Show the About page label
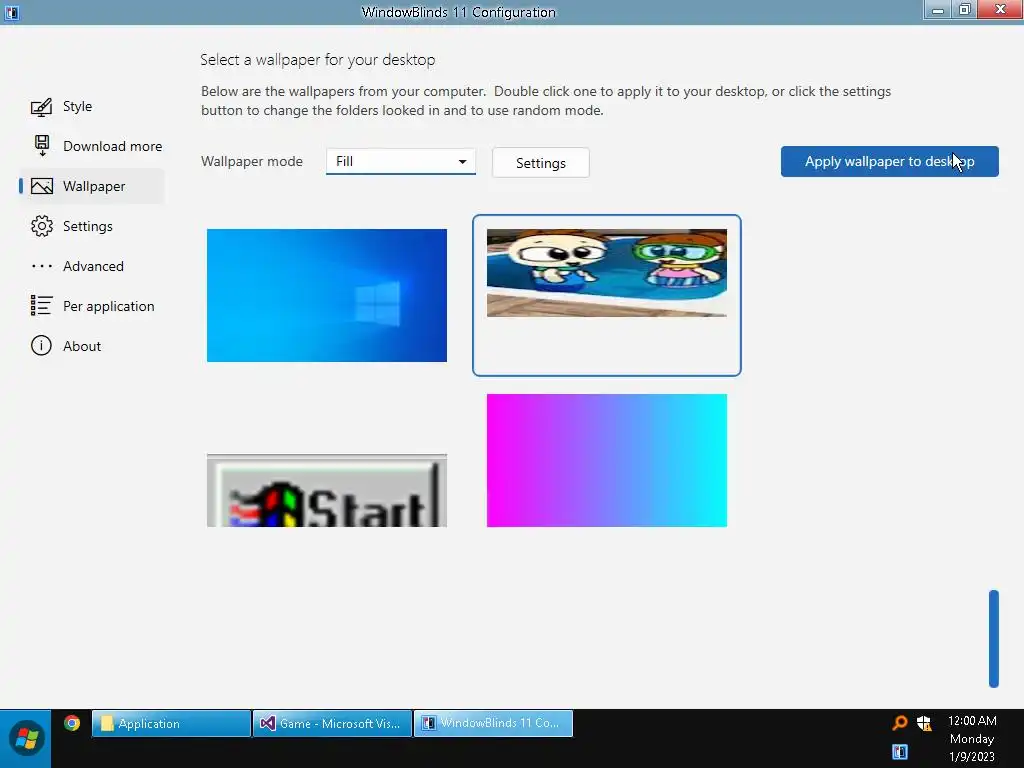The image size is (1024, 768). point(82,346)
